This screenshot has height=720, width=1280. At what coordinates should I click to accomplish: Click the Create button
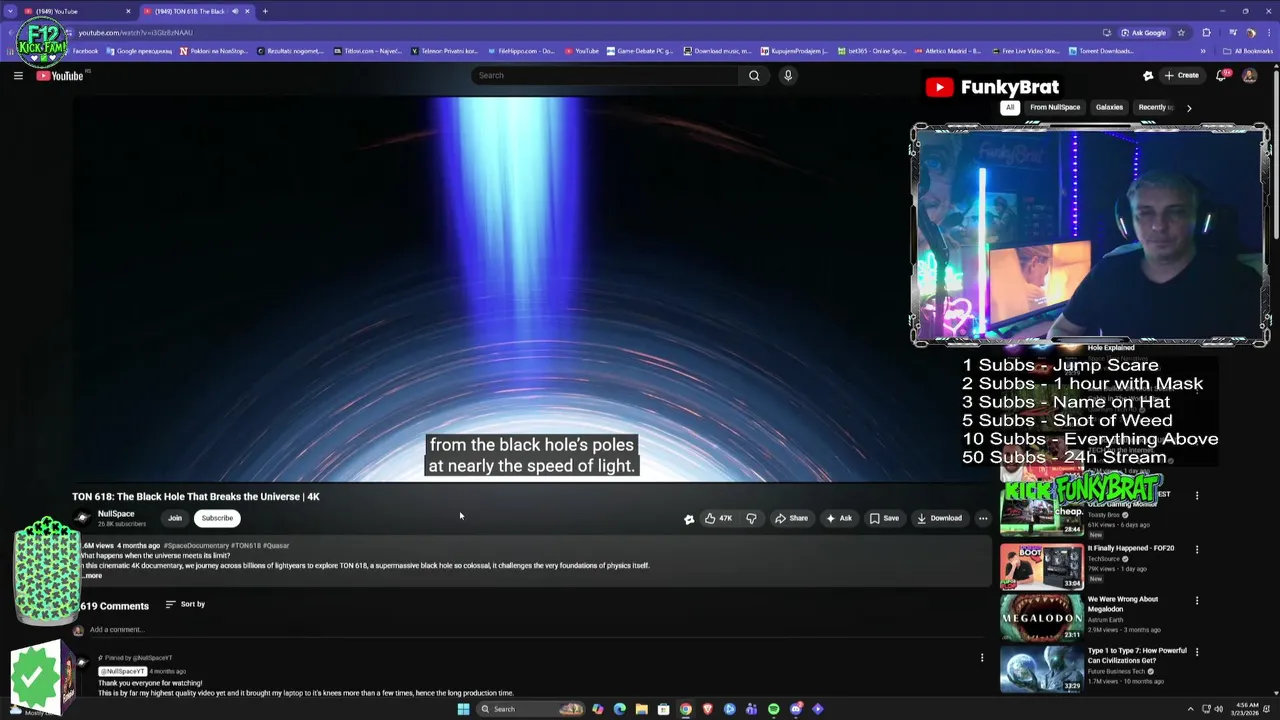pos(1181,75)
